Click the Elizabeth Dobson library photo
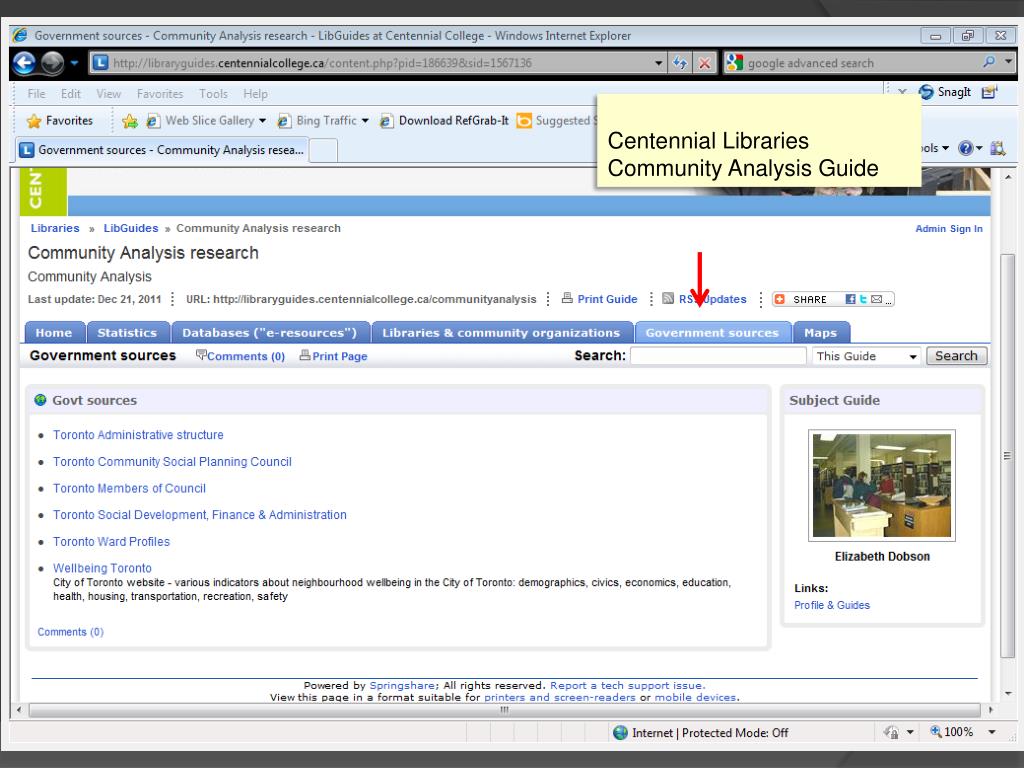The image size is (1024, 768). [882, 485]
